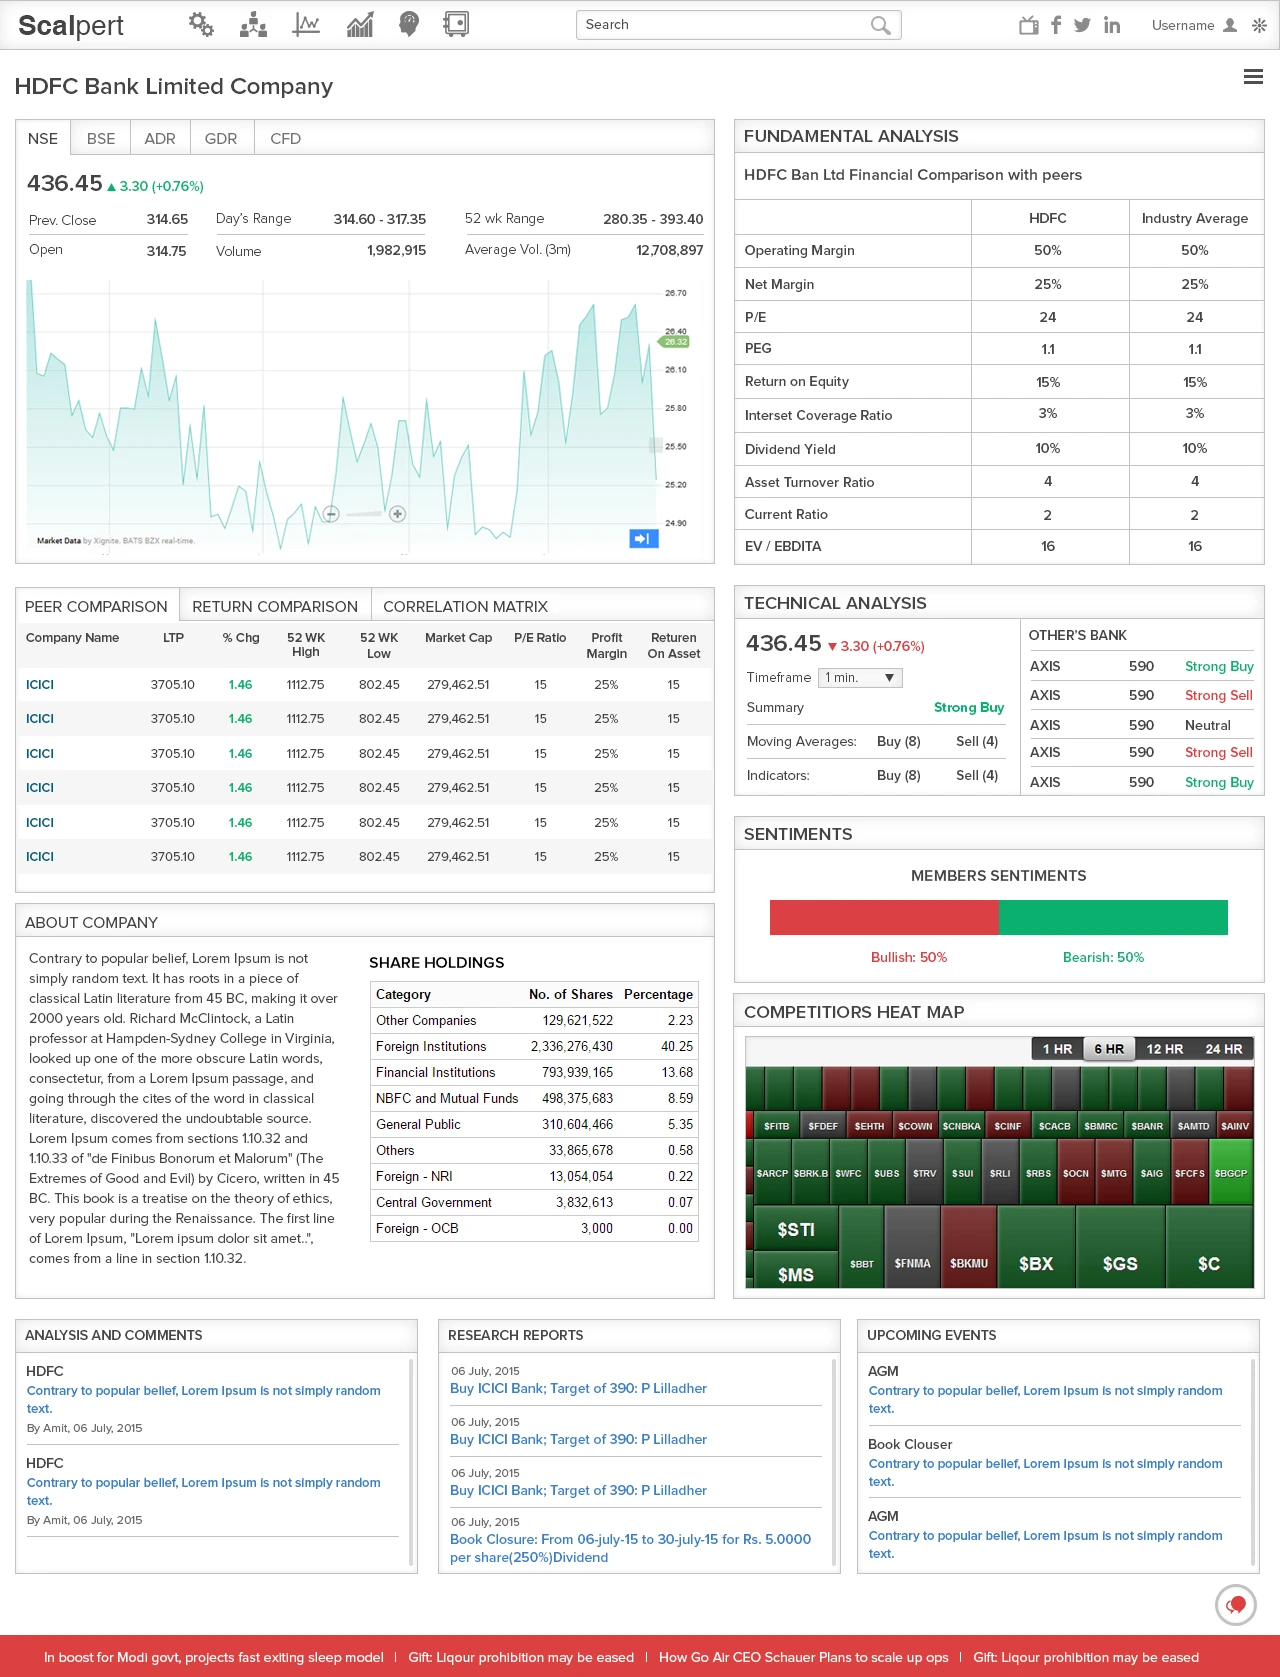
Task: Open the Correlation Matrix tab
Action: [466, 606]
